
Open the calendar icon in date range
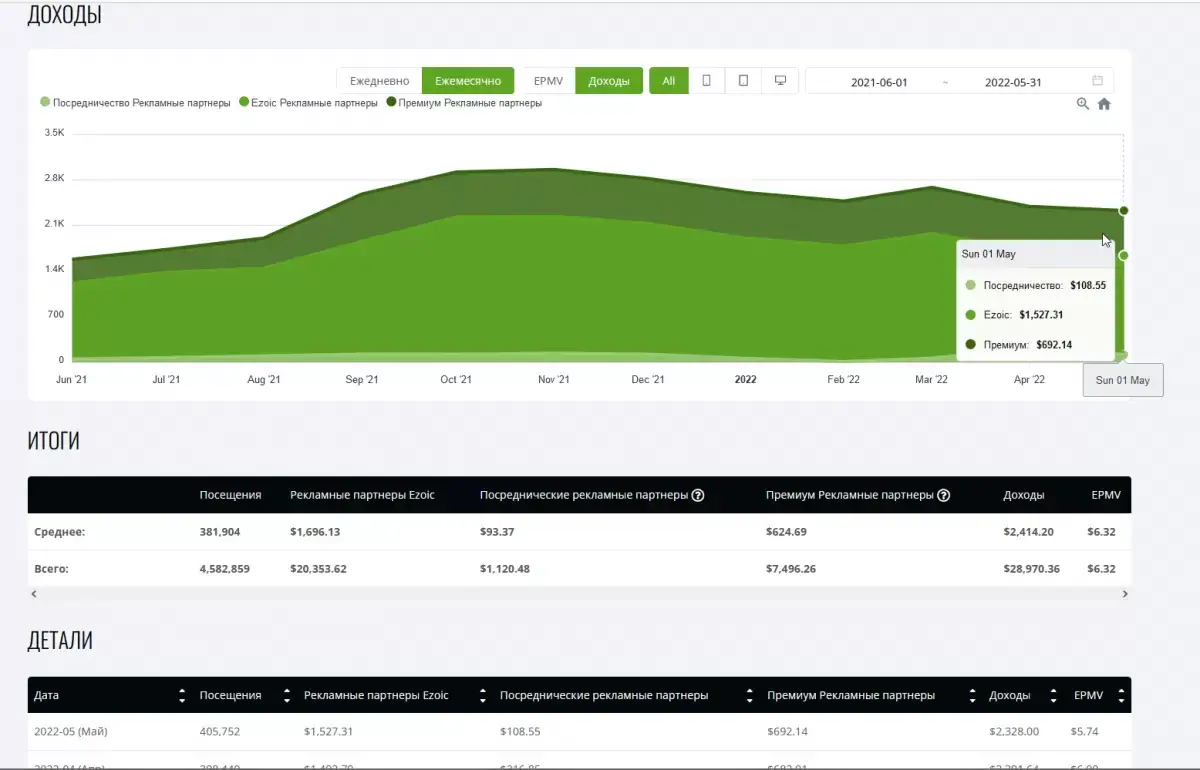(x=1097, y=81)
